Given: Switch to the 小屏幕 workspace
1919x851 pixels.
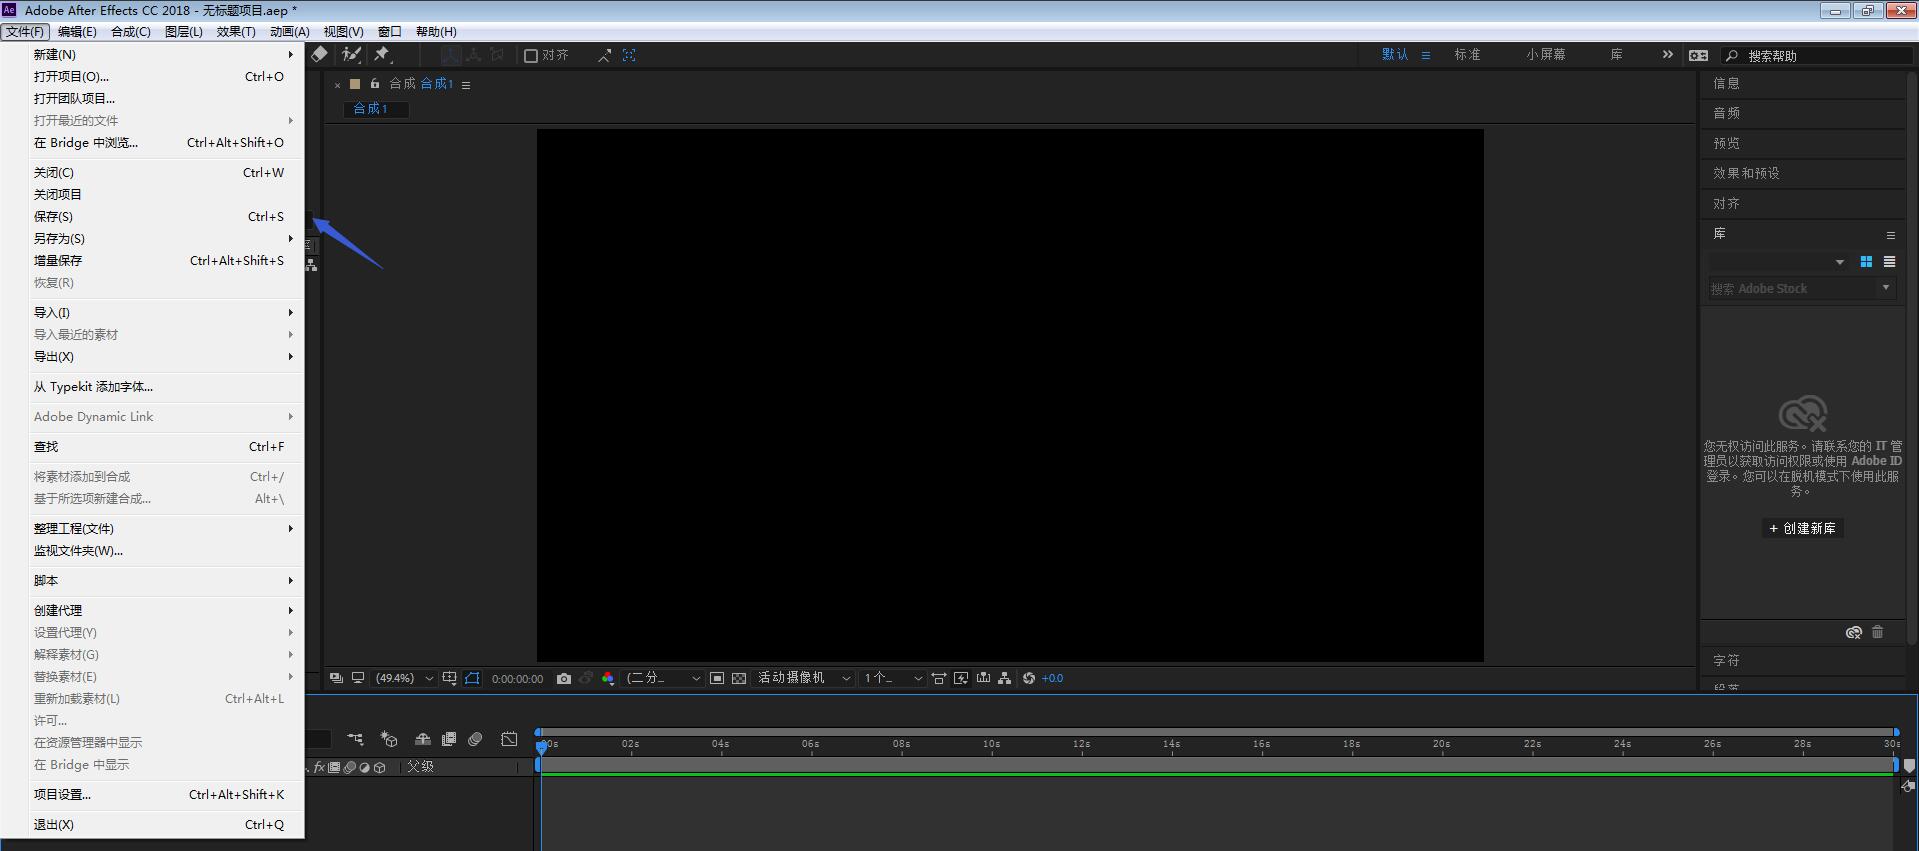Looking at the screenshot, I should click(x=1545, y=55).
